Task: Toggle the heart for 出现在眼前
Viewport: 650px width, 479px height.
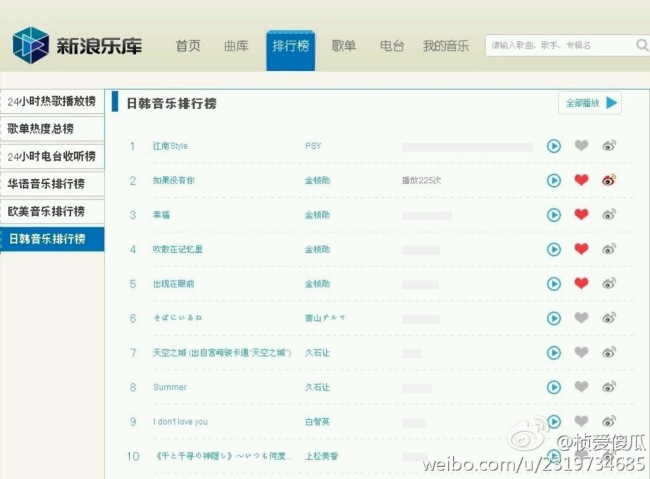Action: 581,283
